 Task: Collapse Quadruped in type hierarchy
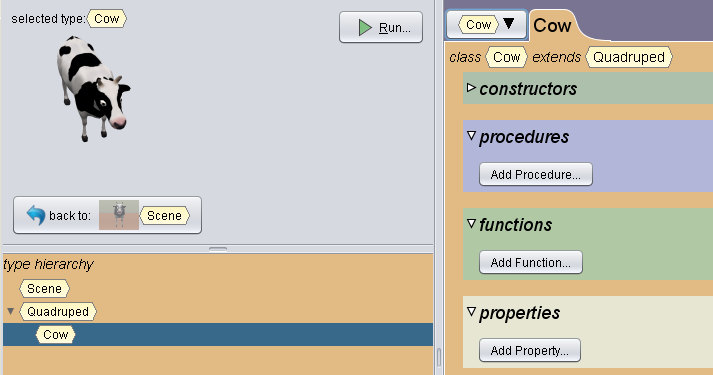click(10, 311)
